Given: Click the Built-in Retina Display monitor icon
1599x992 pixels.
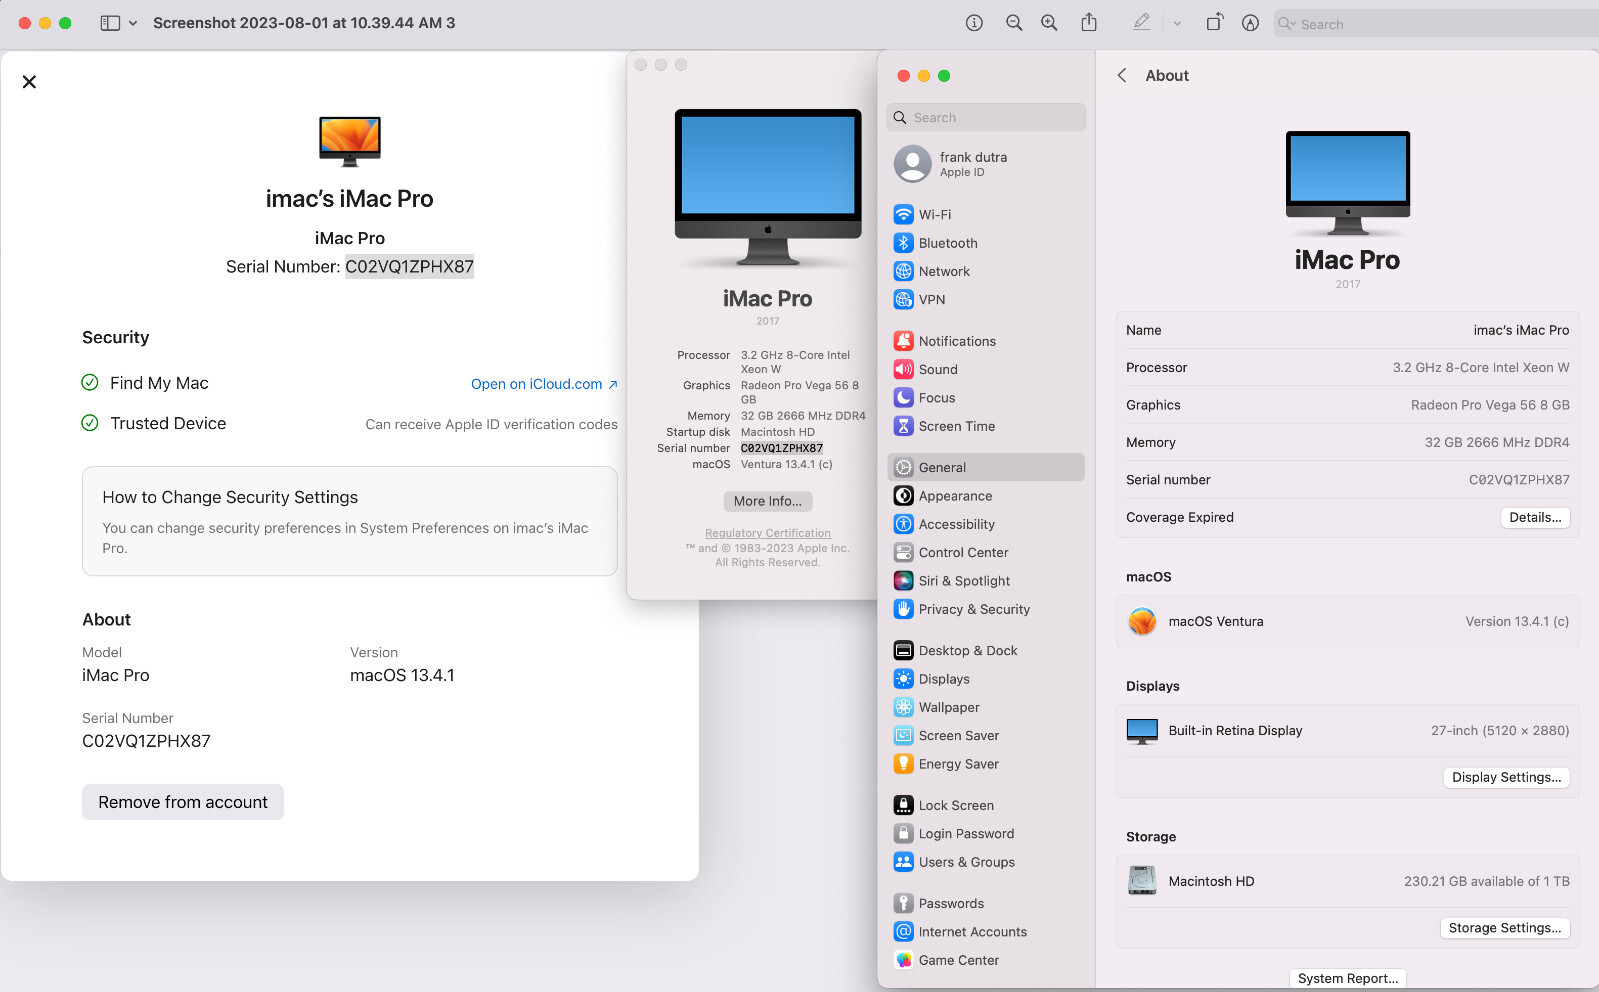Looking at the screenshot, I should (x=1142, y=731).
